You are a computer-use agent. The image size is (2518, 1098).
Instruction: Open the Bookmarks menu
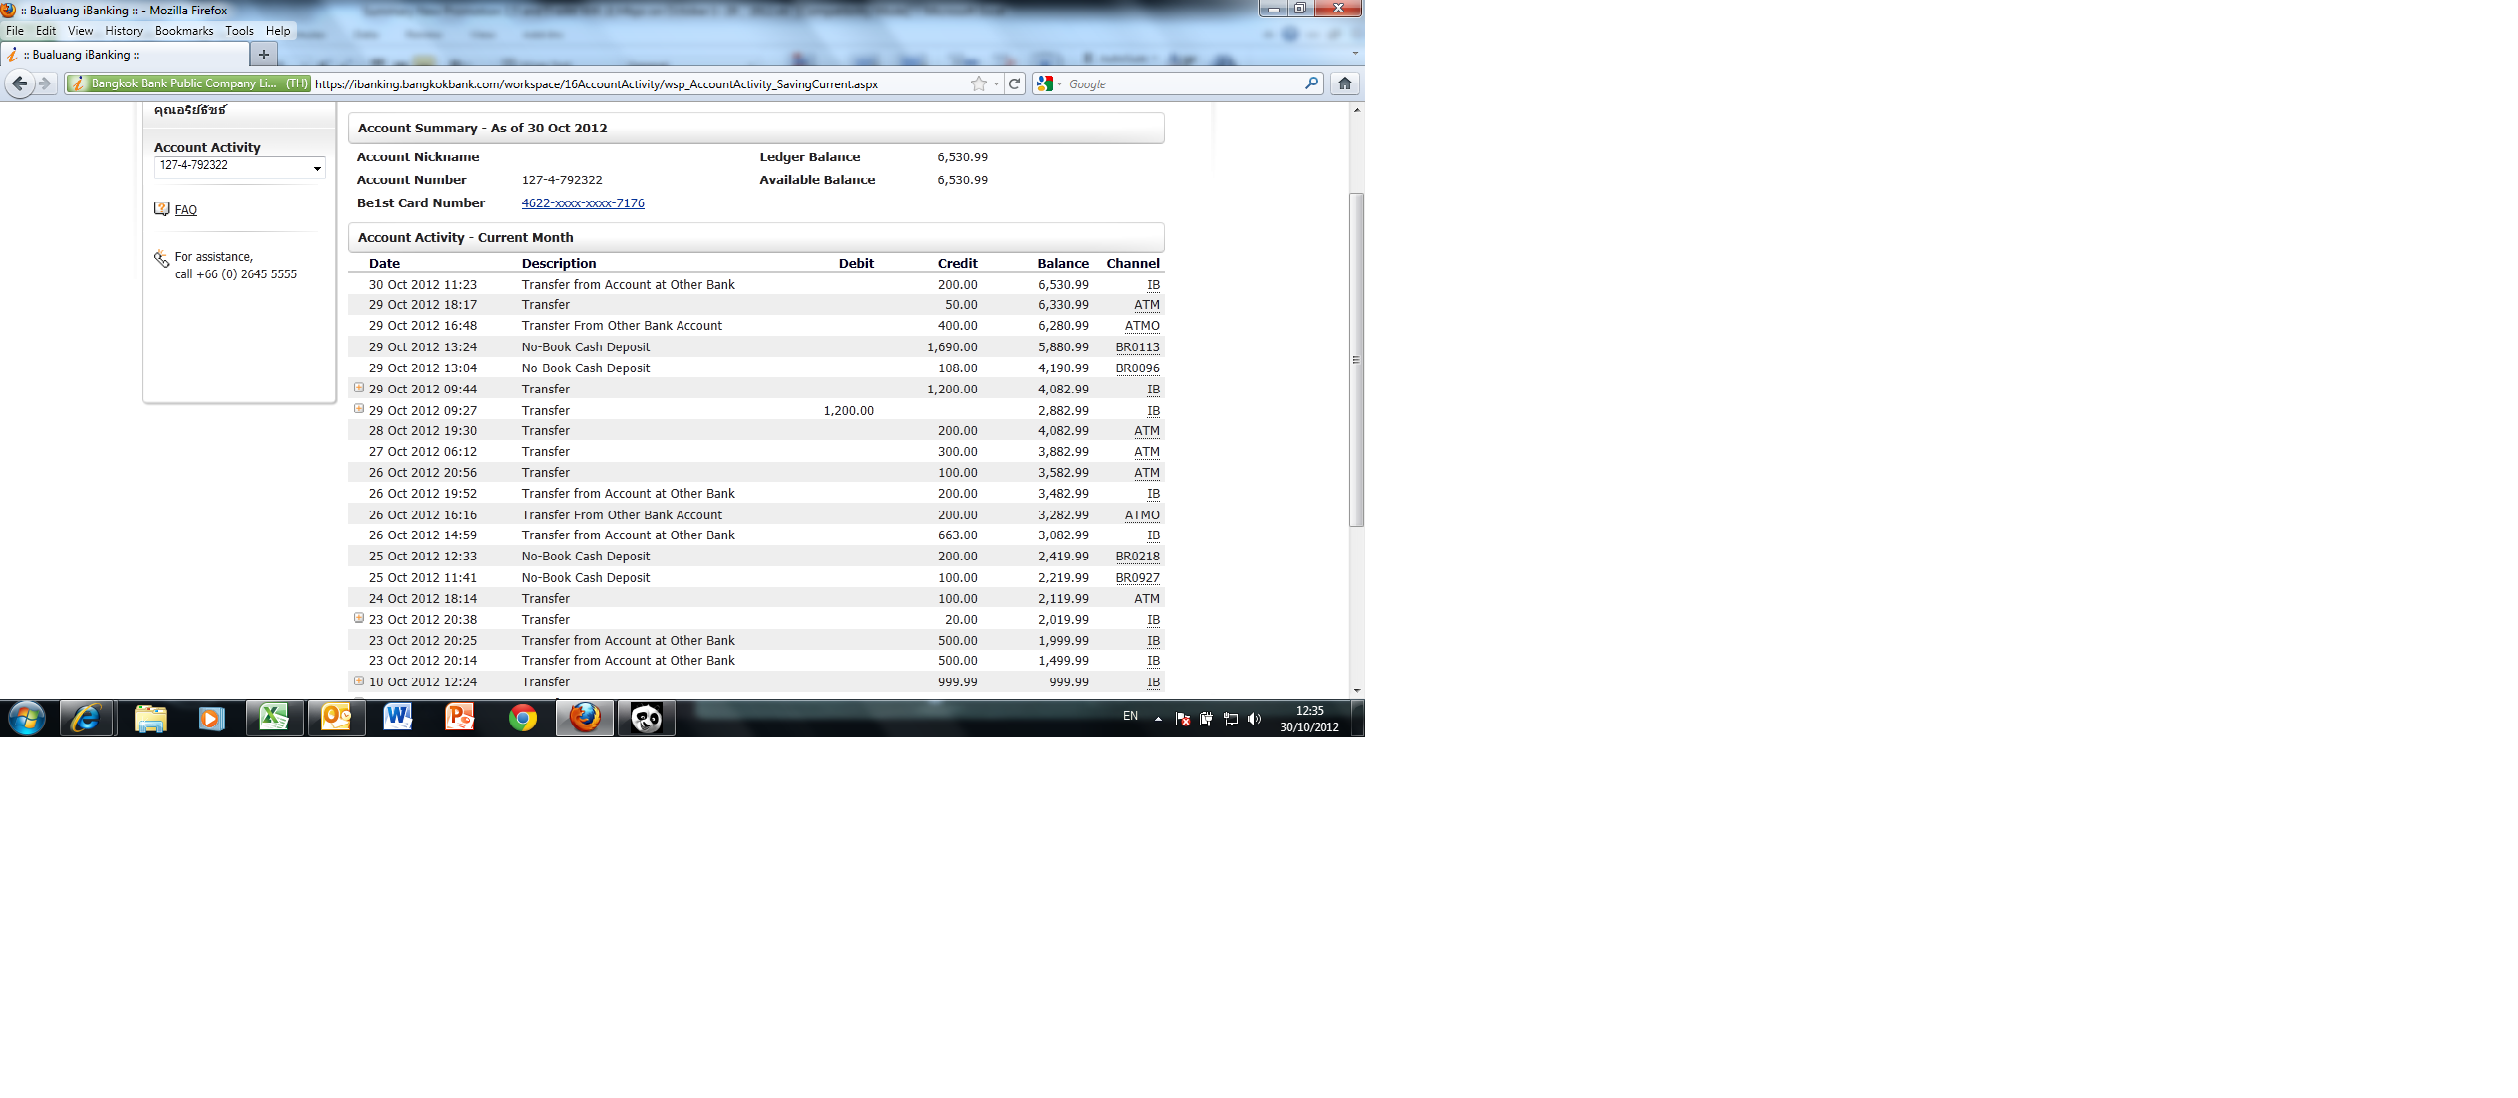coord(184,31)
